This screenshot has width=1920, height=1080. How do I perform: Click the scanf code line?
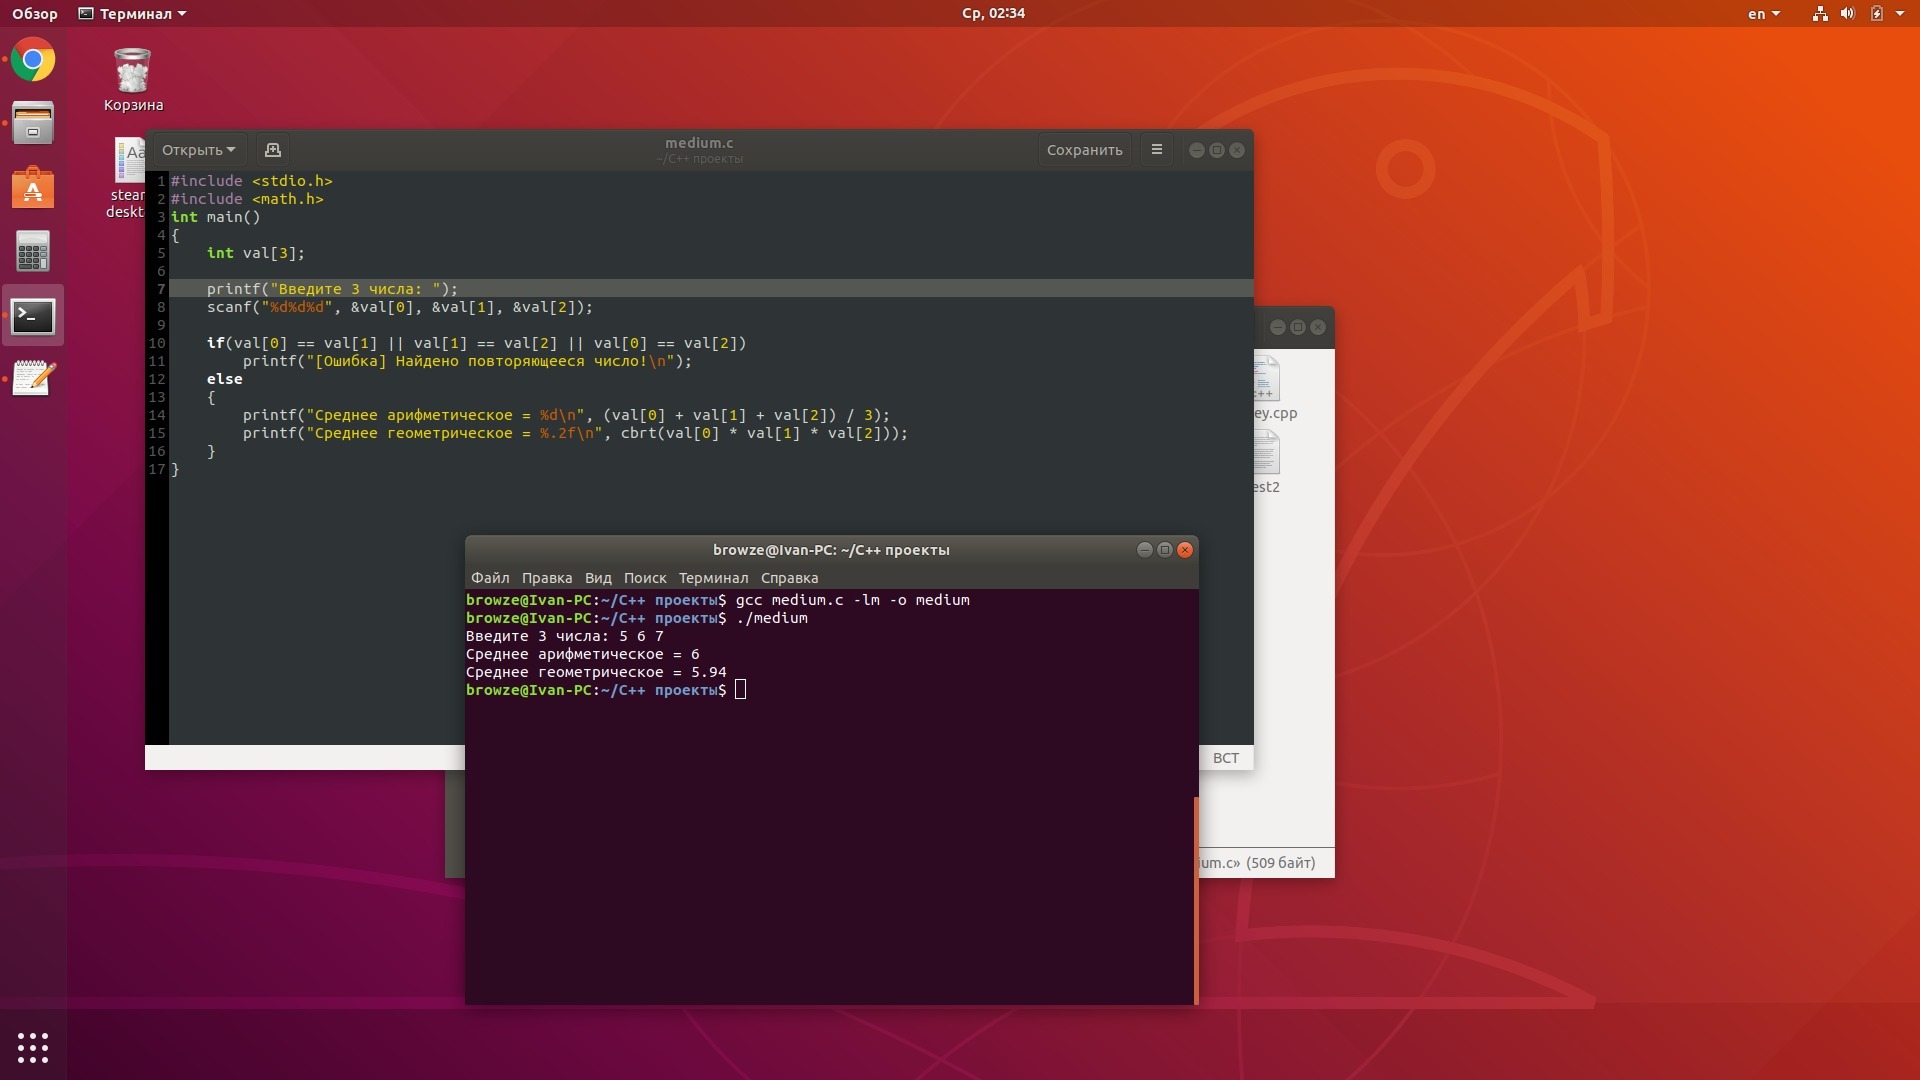click(399, 307)
